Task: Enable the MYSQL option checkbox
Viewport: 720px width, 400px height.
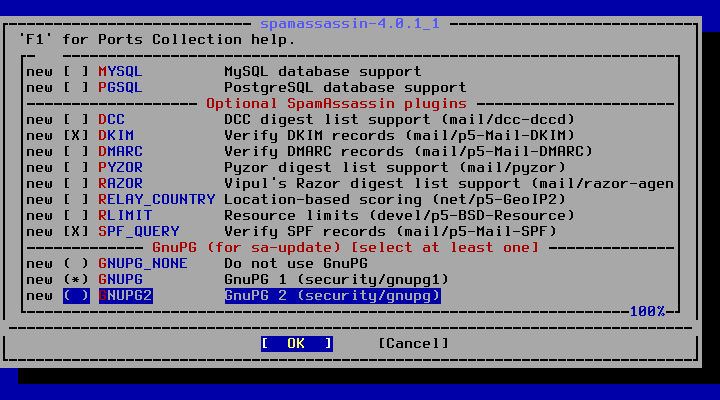Action: click(x=76, y=72)
